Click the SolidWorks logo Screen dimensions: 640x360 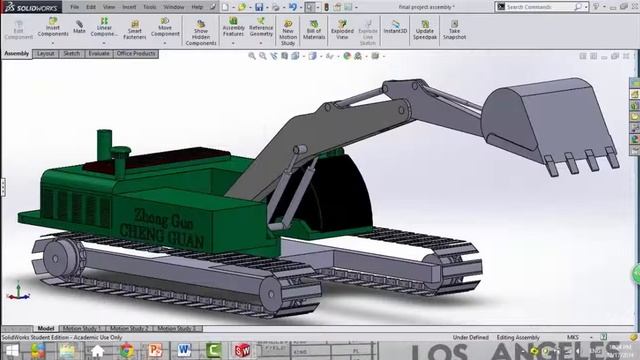pos(31,7)
